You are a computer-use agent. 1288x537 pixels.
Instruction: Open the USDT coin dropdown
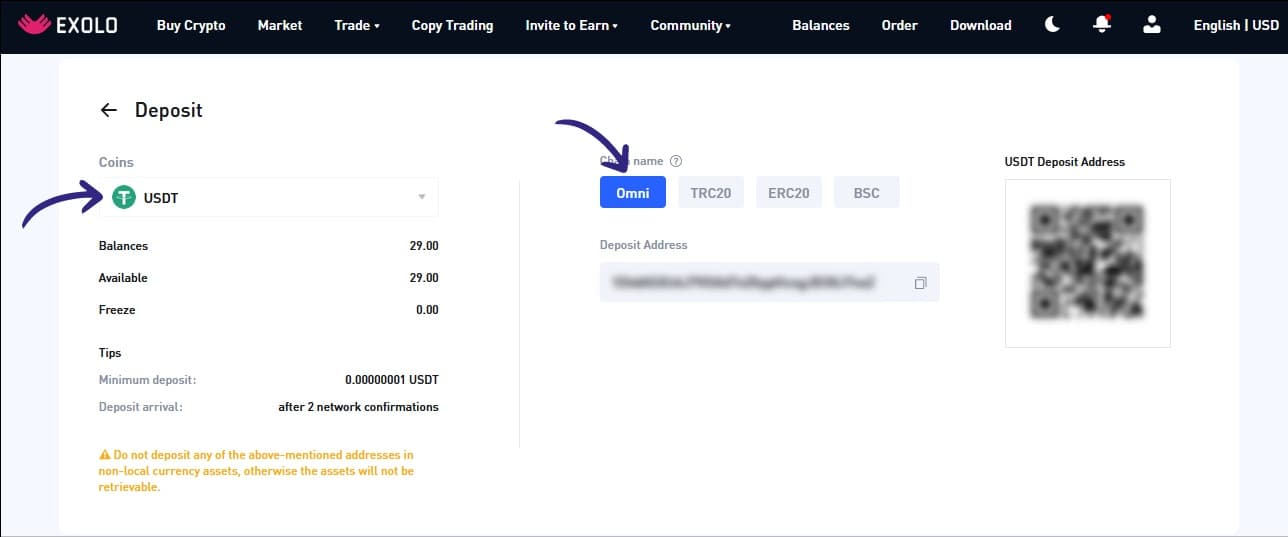coord(269,197)
